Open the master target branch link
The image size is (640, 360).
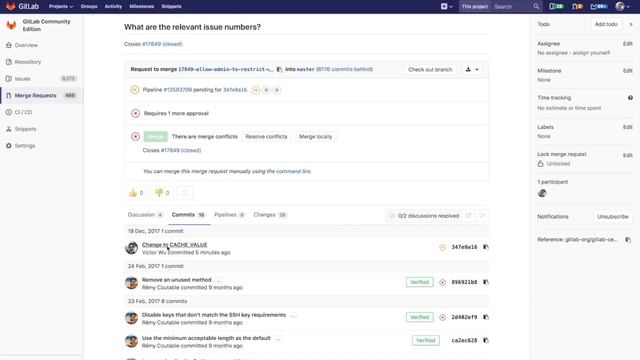click(x=305, y=69)
